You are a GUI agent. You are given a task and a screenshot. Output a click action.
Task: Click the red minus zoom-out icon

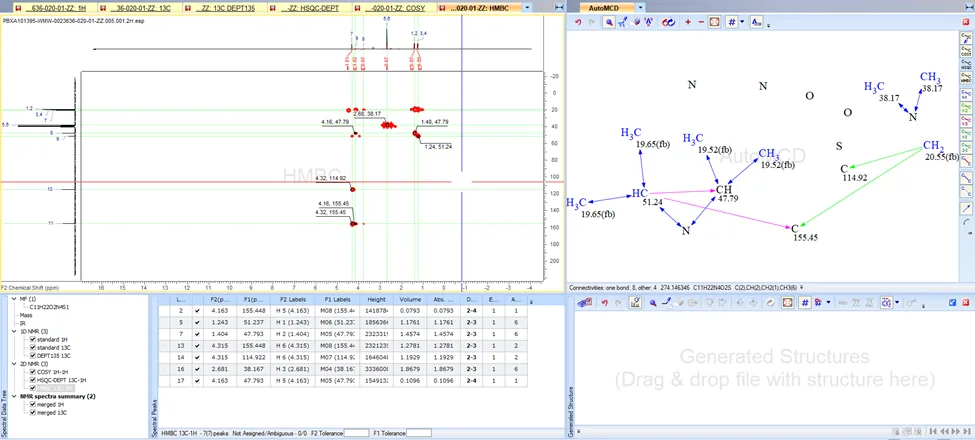[x=701, y=22]
